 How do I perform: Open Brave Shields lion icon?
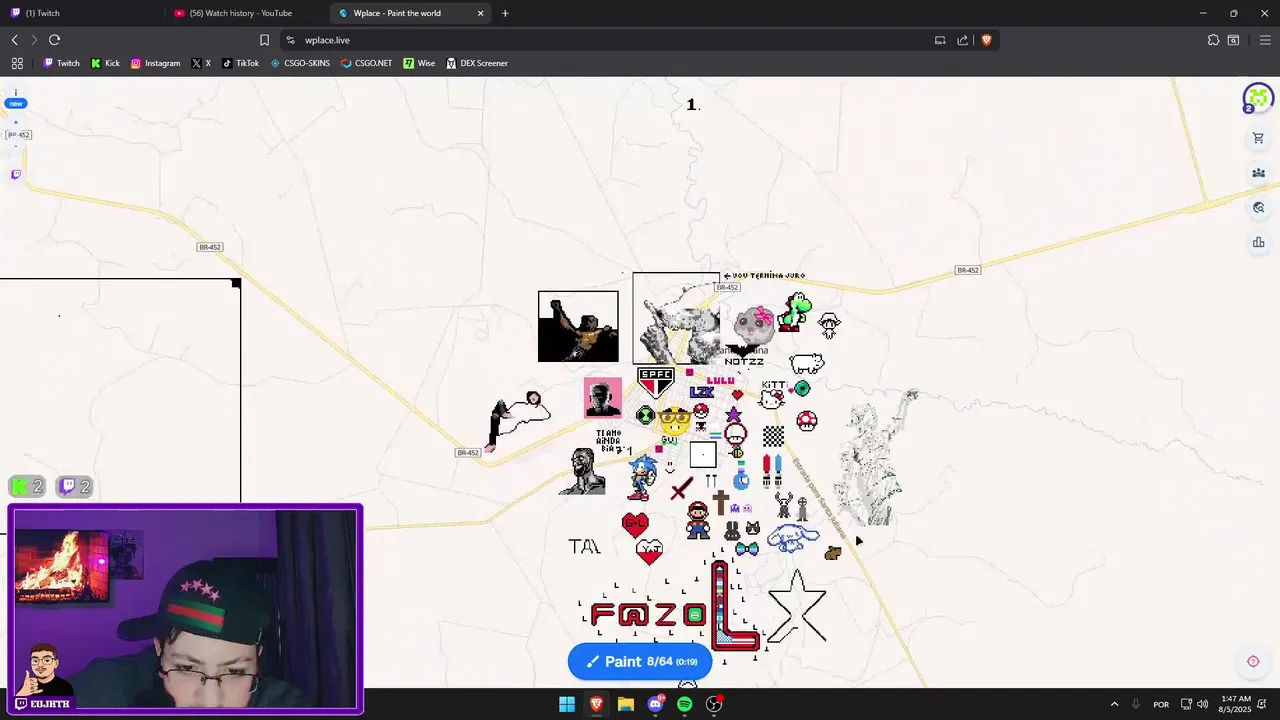coord(986,40)
